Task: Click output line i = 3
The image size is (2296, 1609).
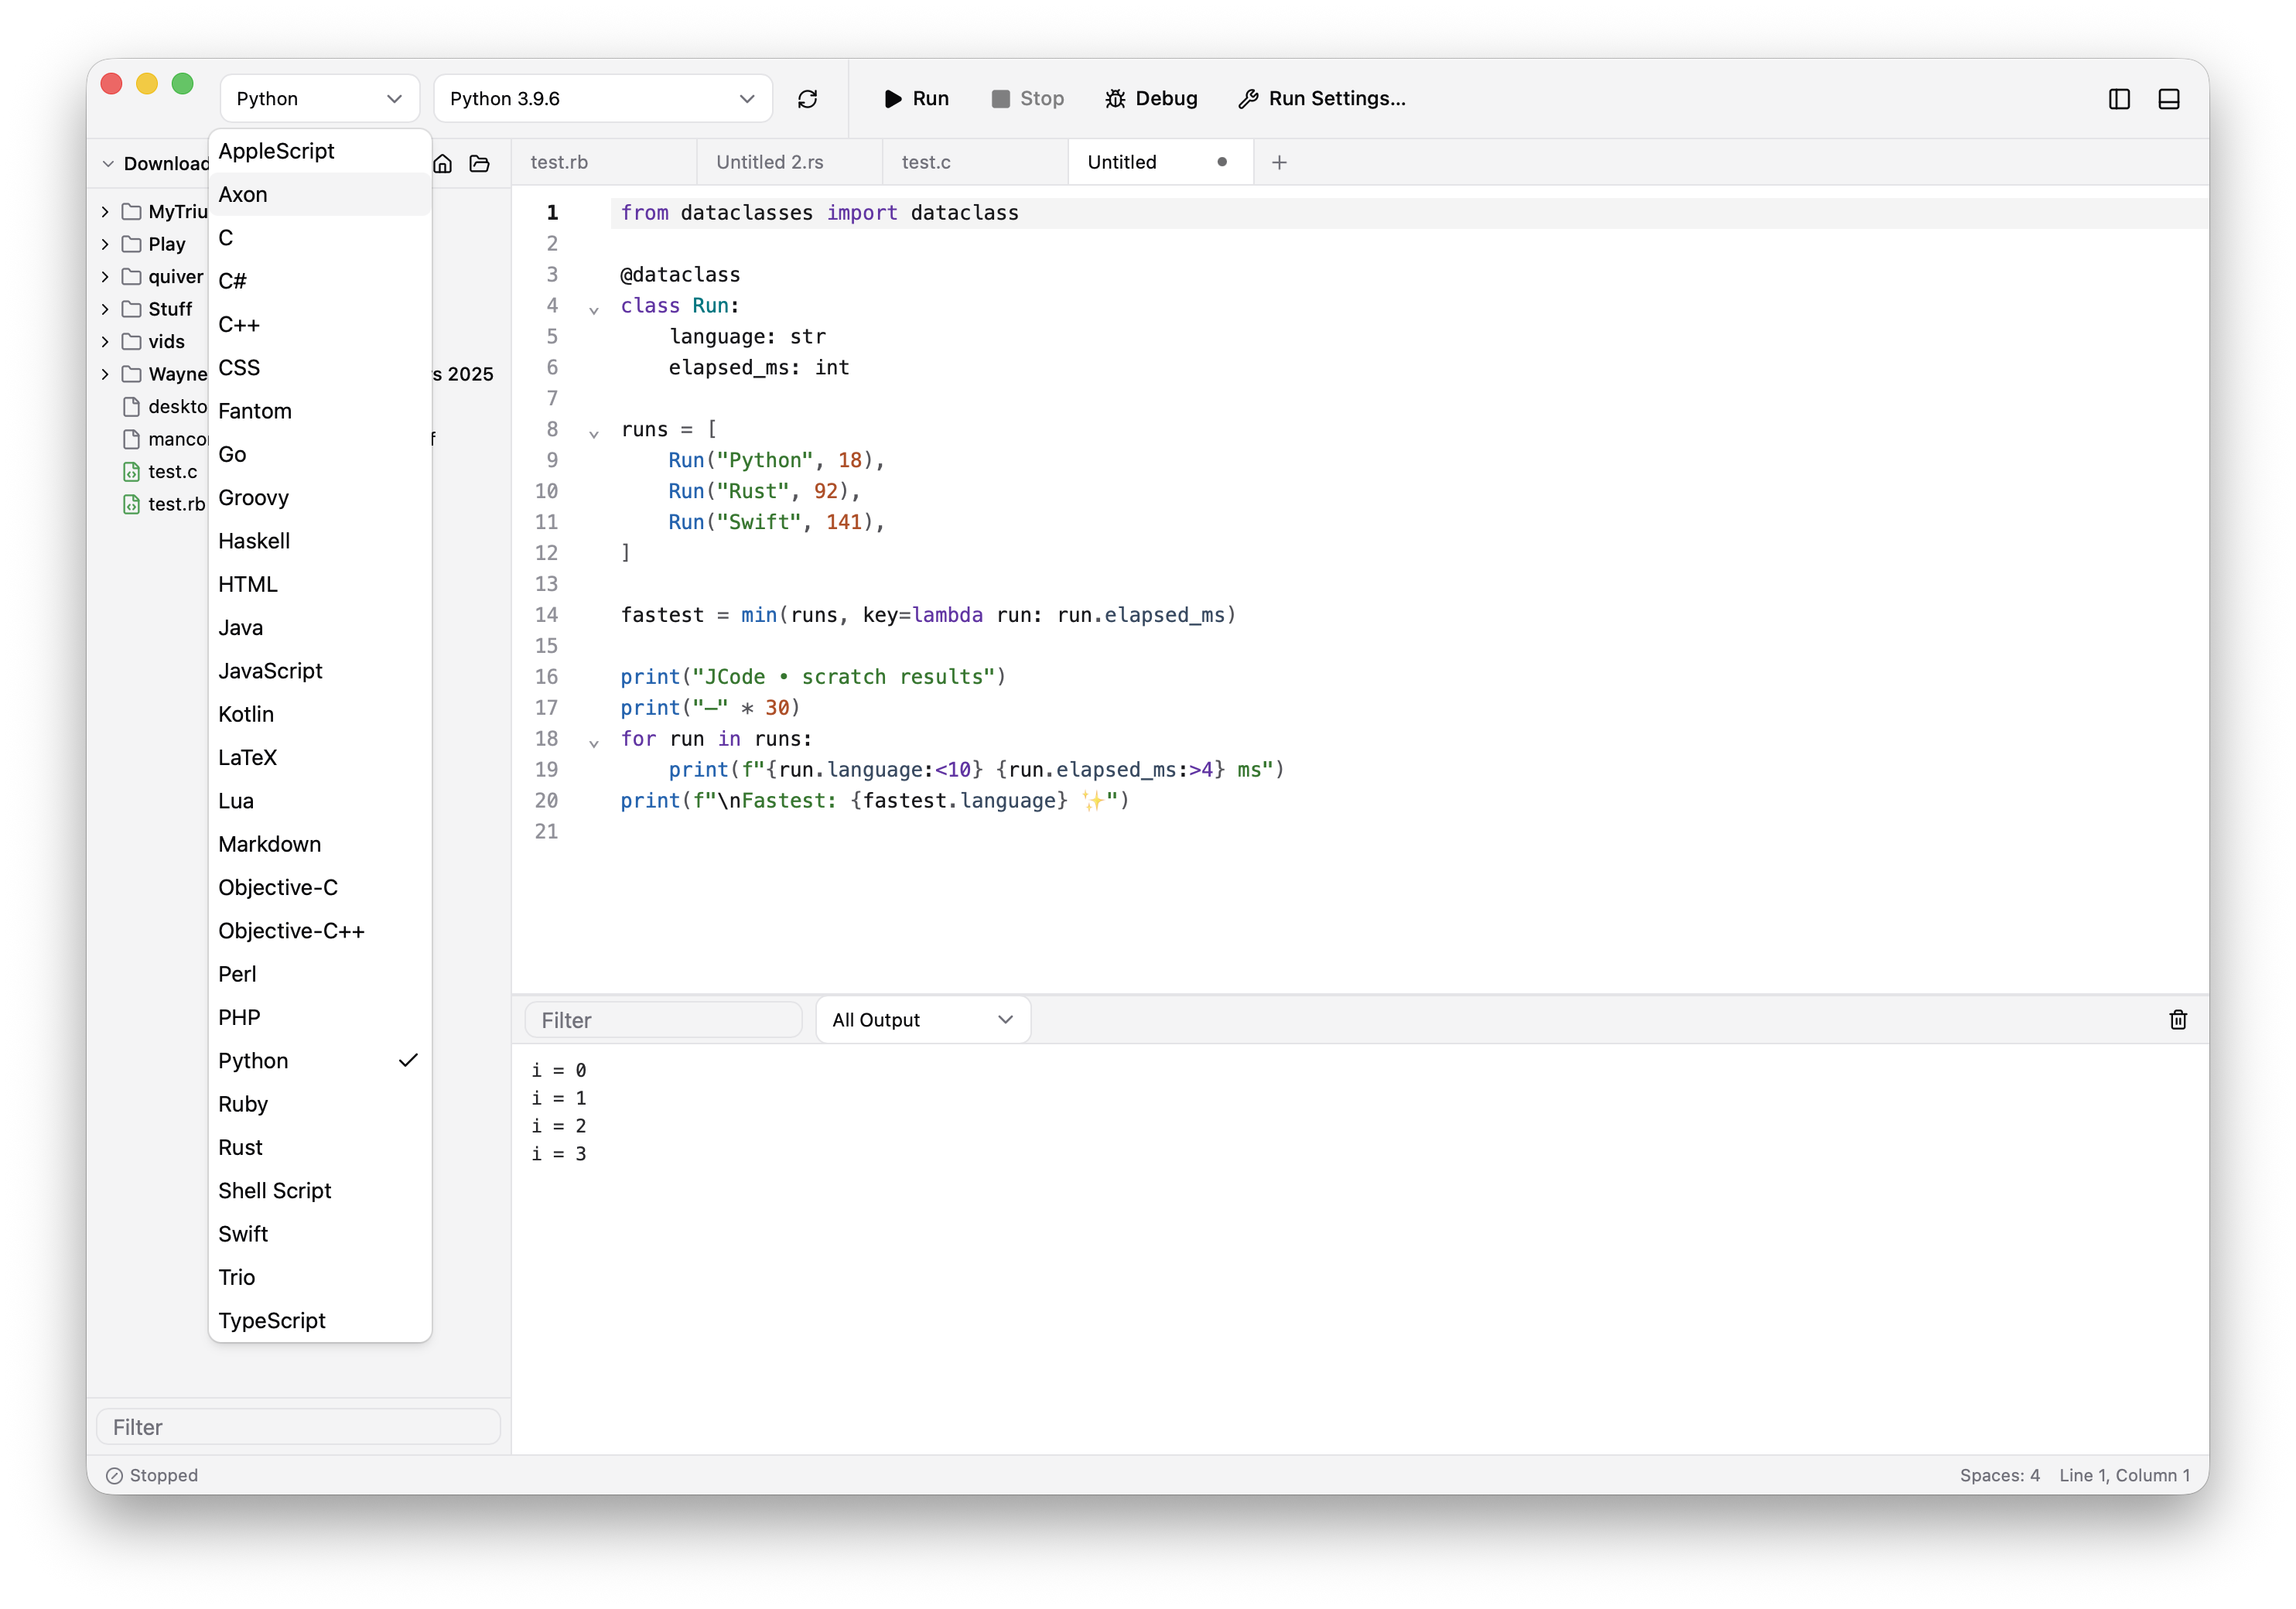Action: point(559,1154)
